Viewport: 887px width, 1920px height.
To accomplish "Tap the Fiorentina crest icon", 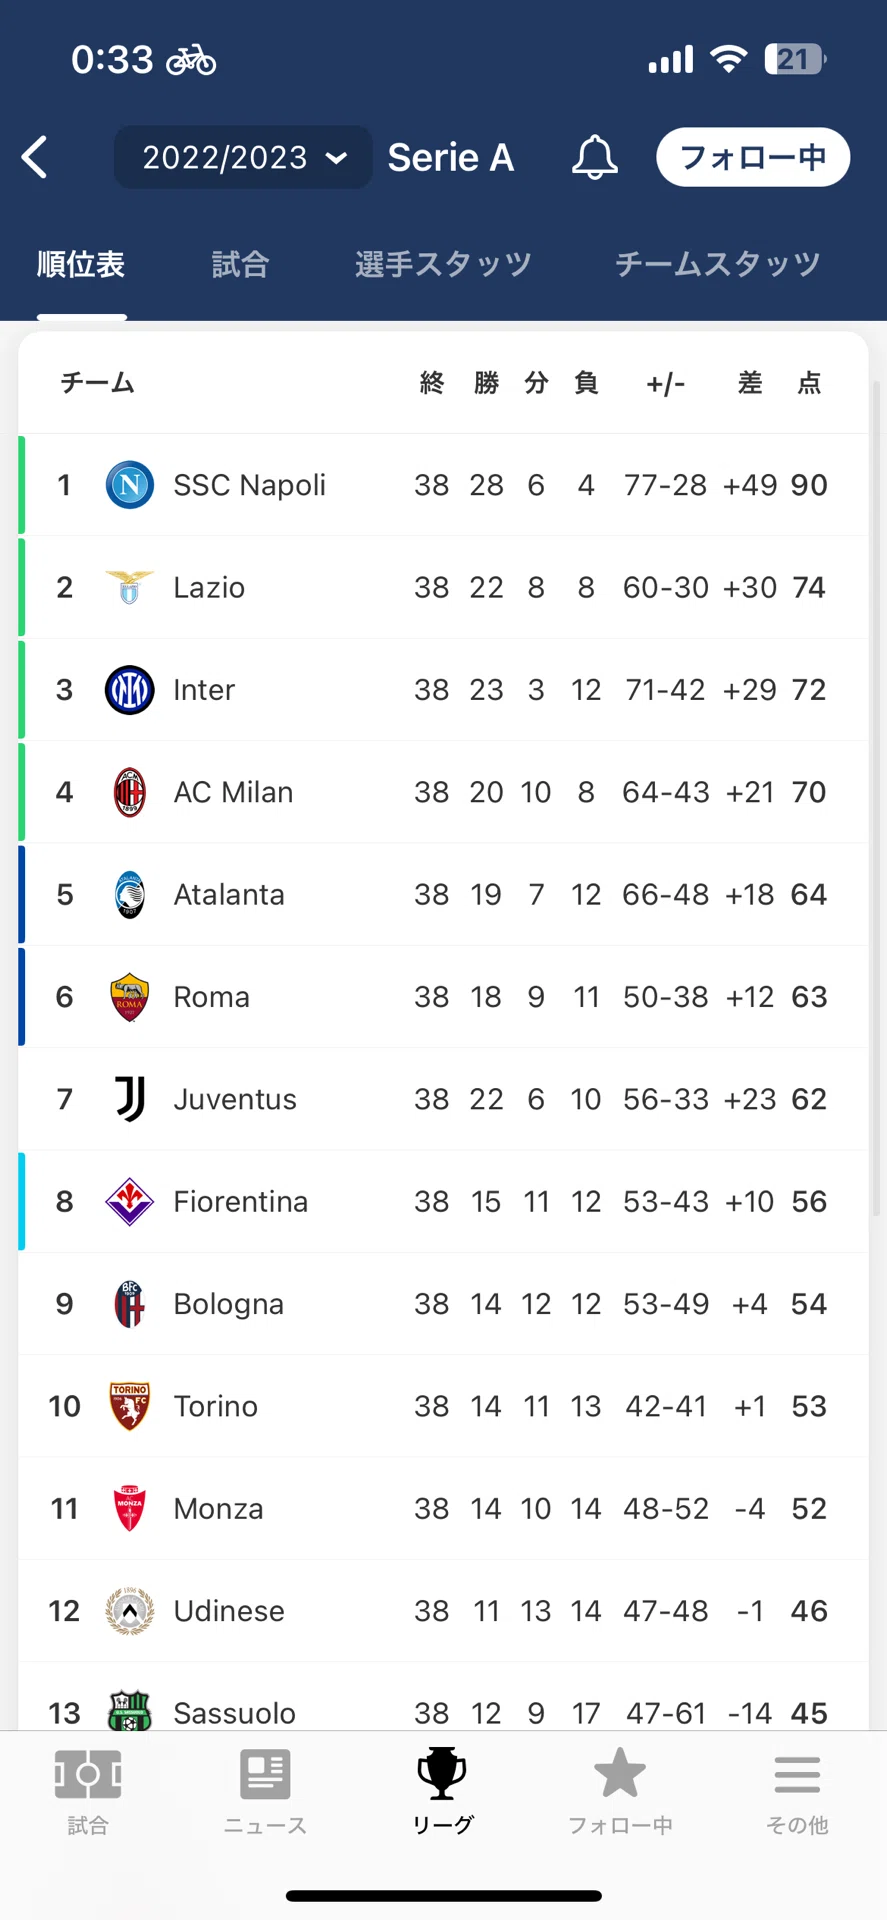I will pos(129,1202).
